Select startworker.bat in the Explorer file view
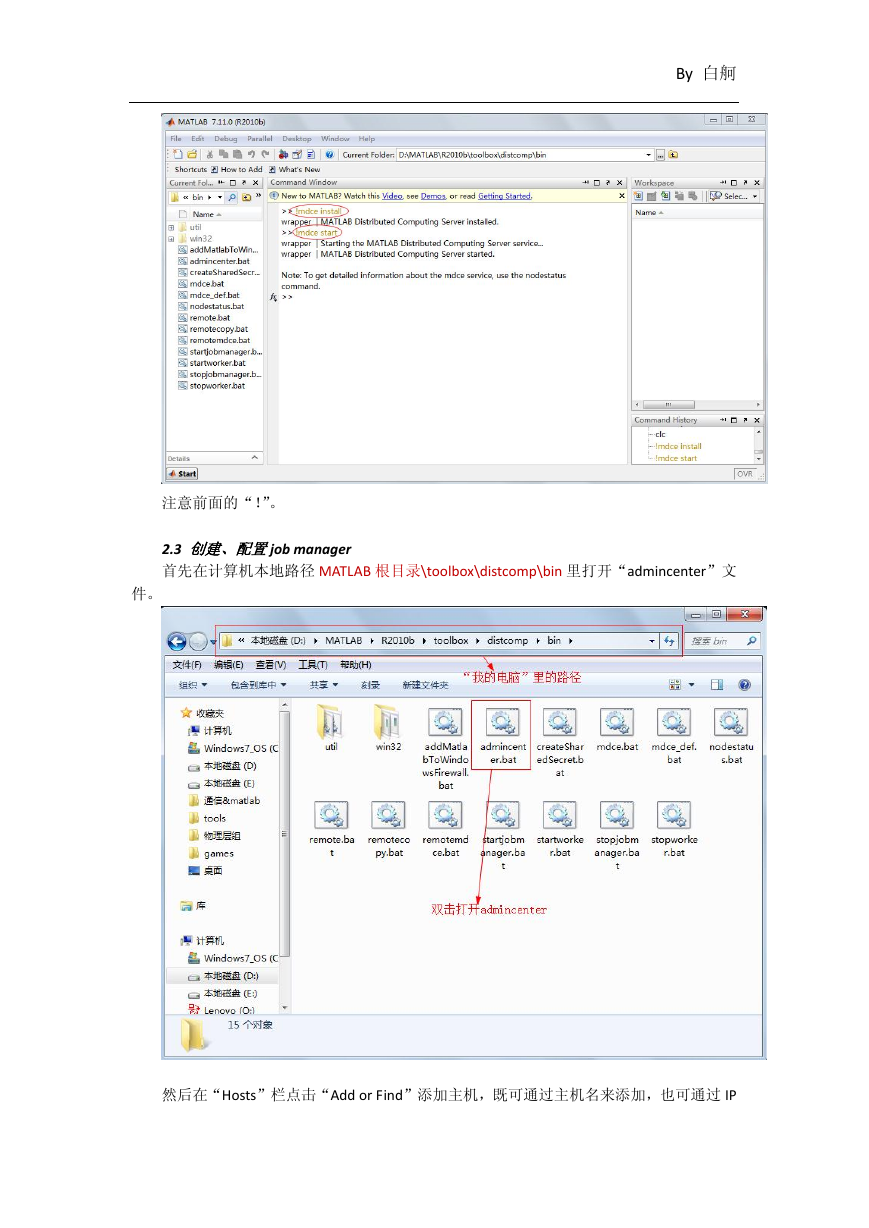Image resolution: width=869 pixels, height=1228 pixels. tap(560, 829)
